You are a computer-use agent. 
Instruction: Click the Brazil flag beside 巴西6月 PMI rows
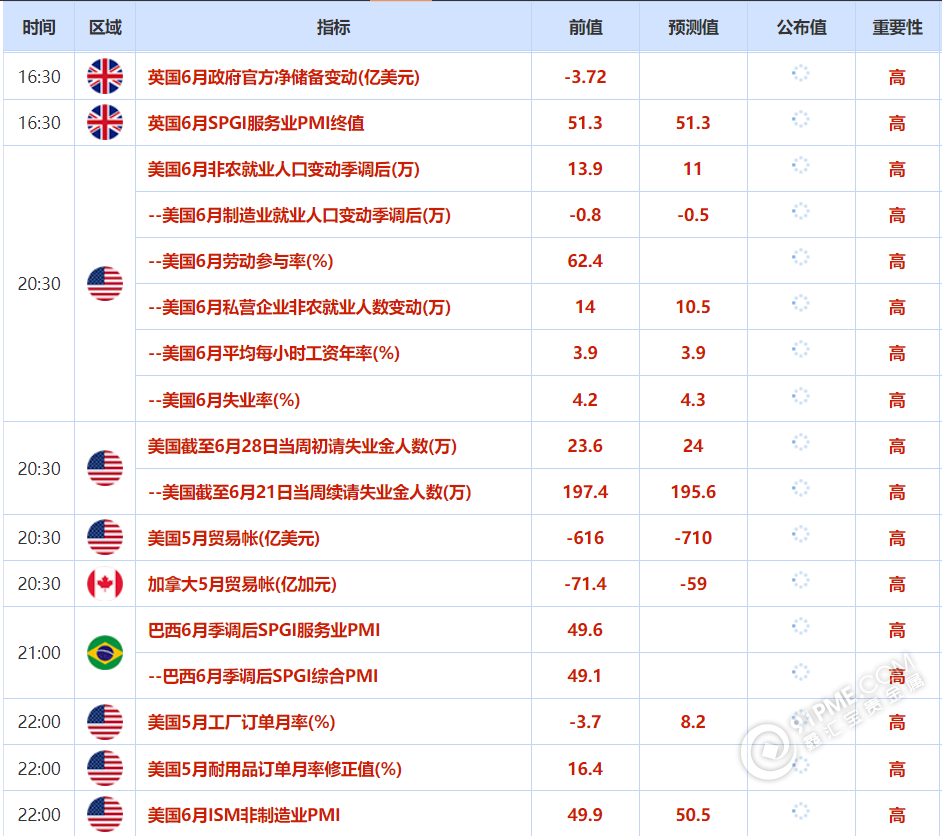[x=105, y=653]
